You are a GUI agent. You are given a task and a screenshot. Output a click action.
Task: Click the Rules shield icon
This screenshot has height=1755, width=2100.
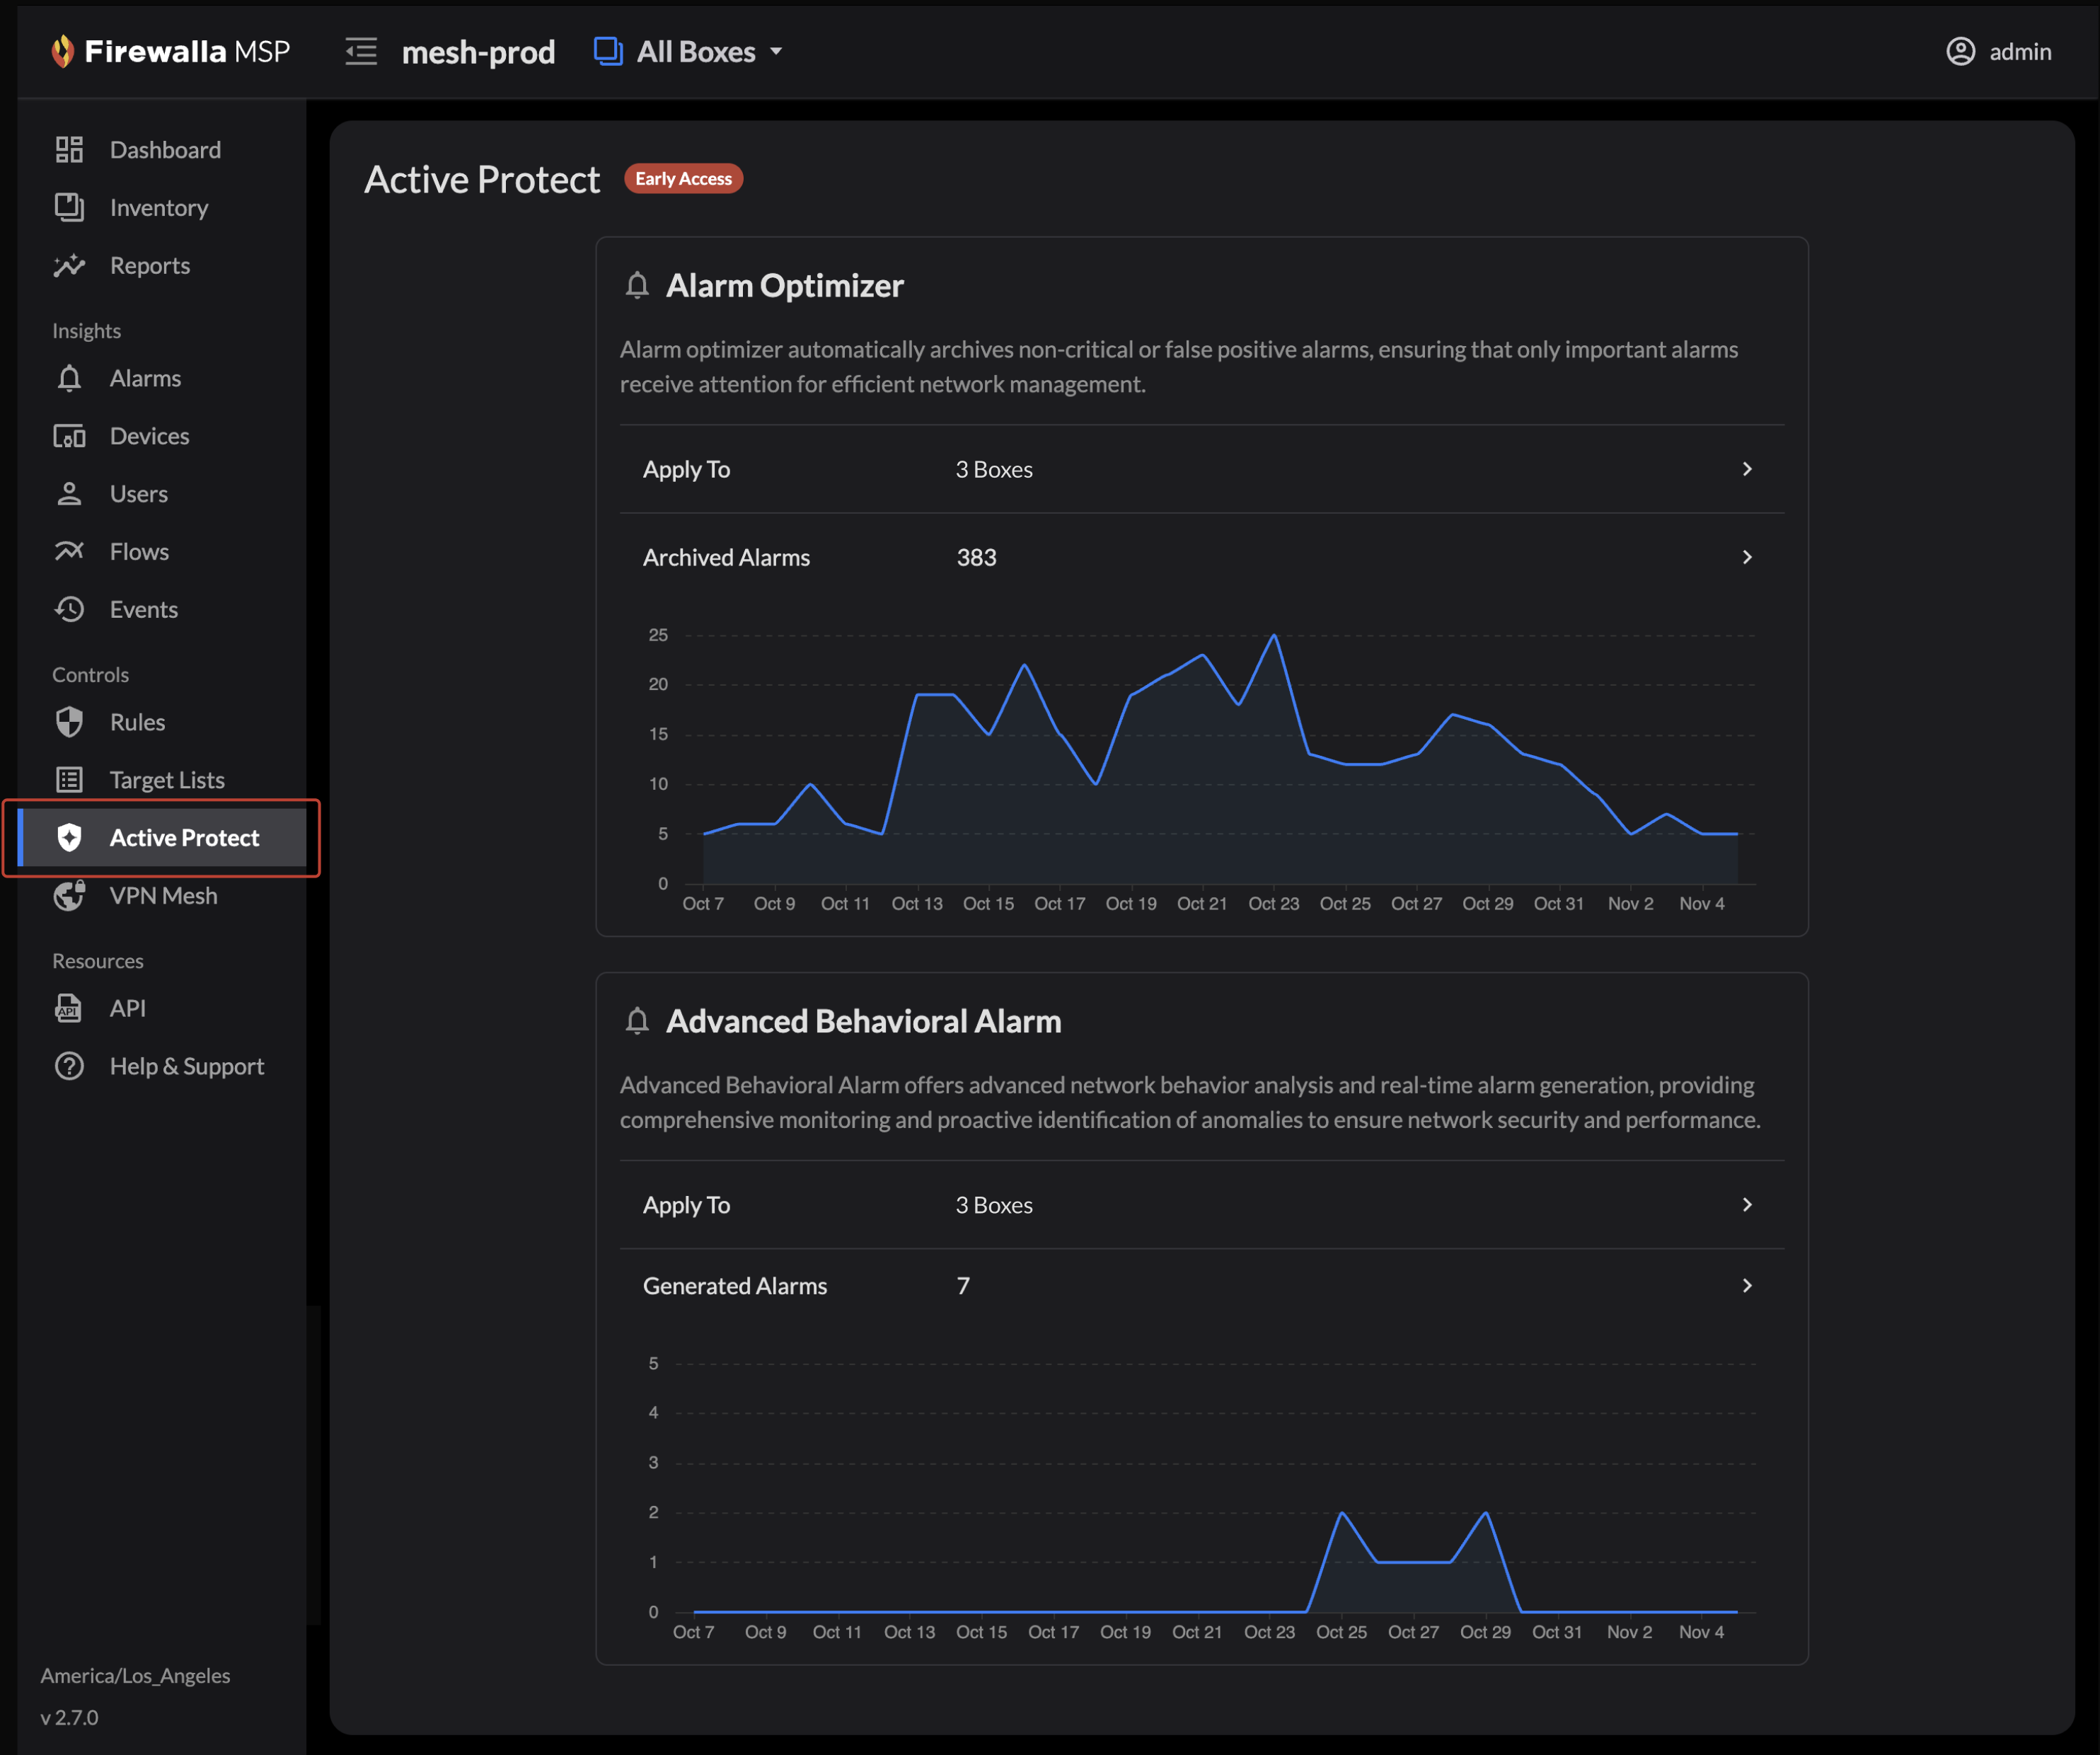[x=69, y=722]
